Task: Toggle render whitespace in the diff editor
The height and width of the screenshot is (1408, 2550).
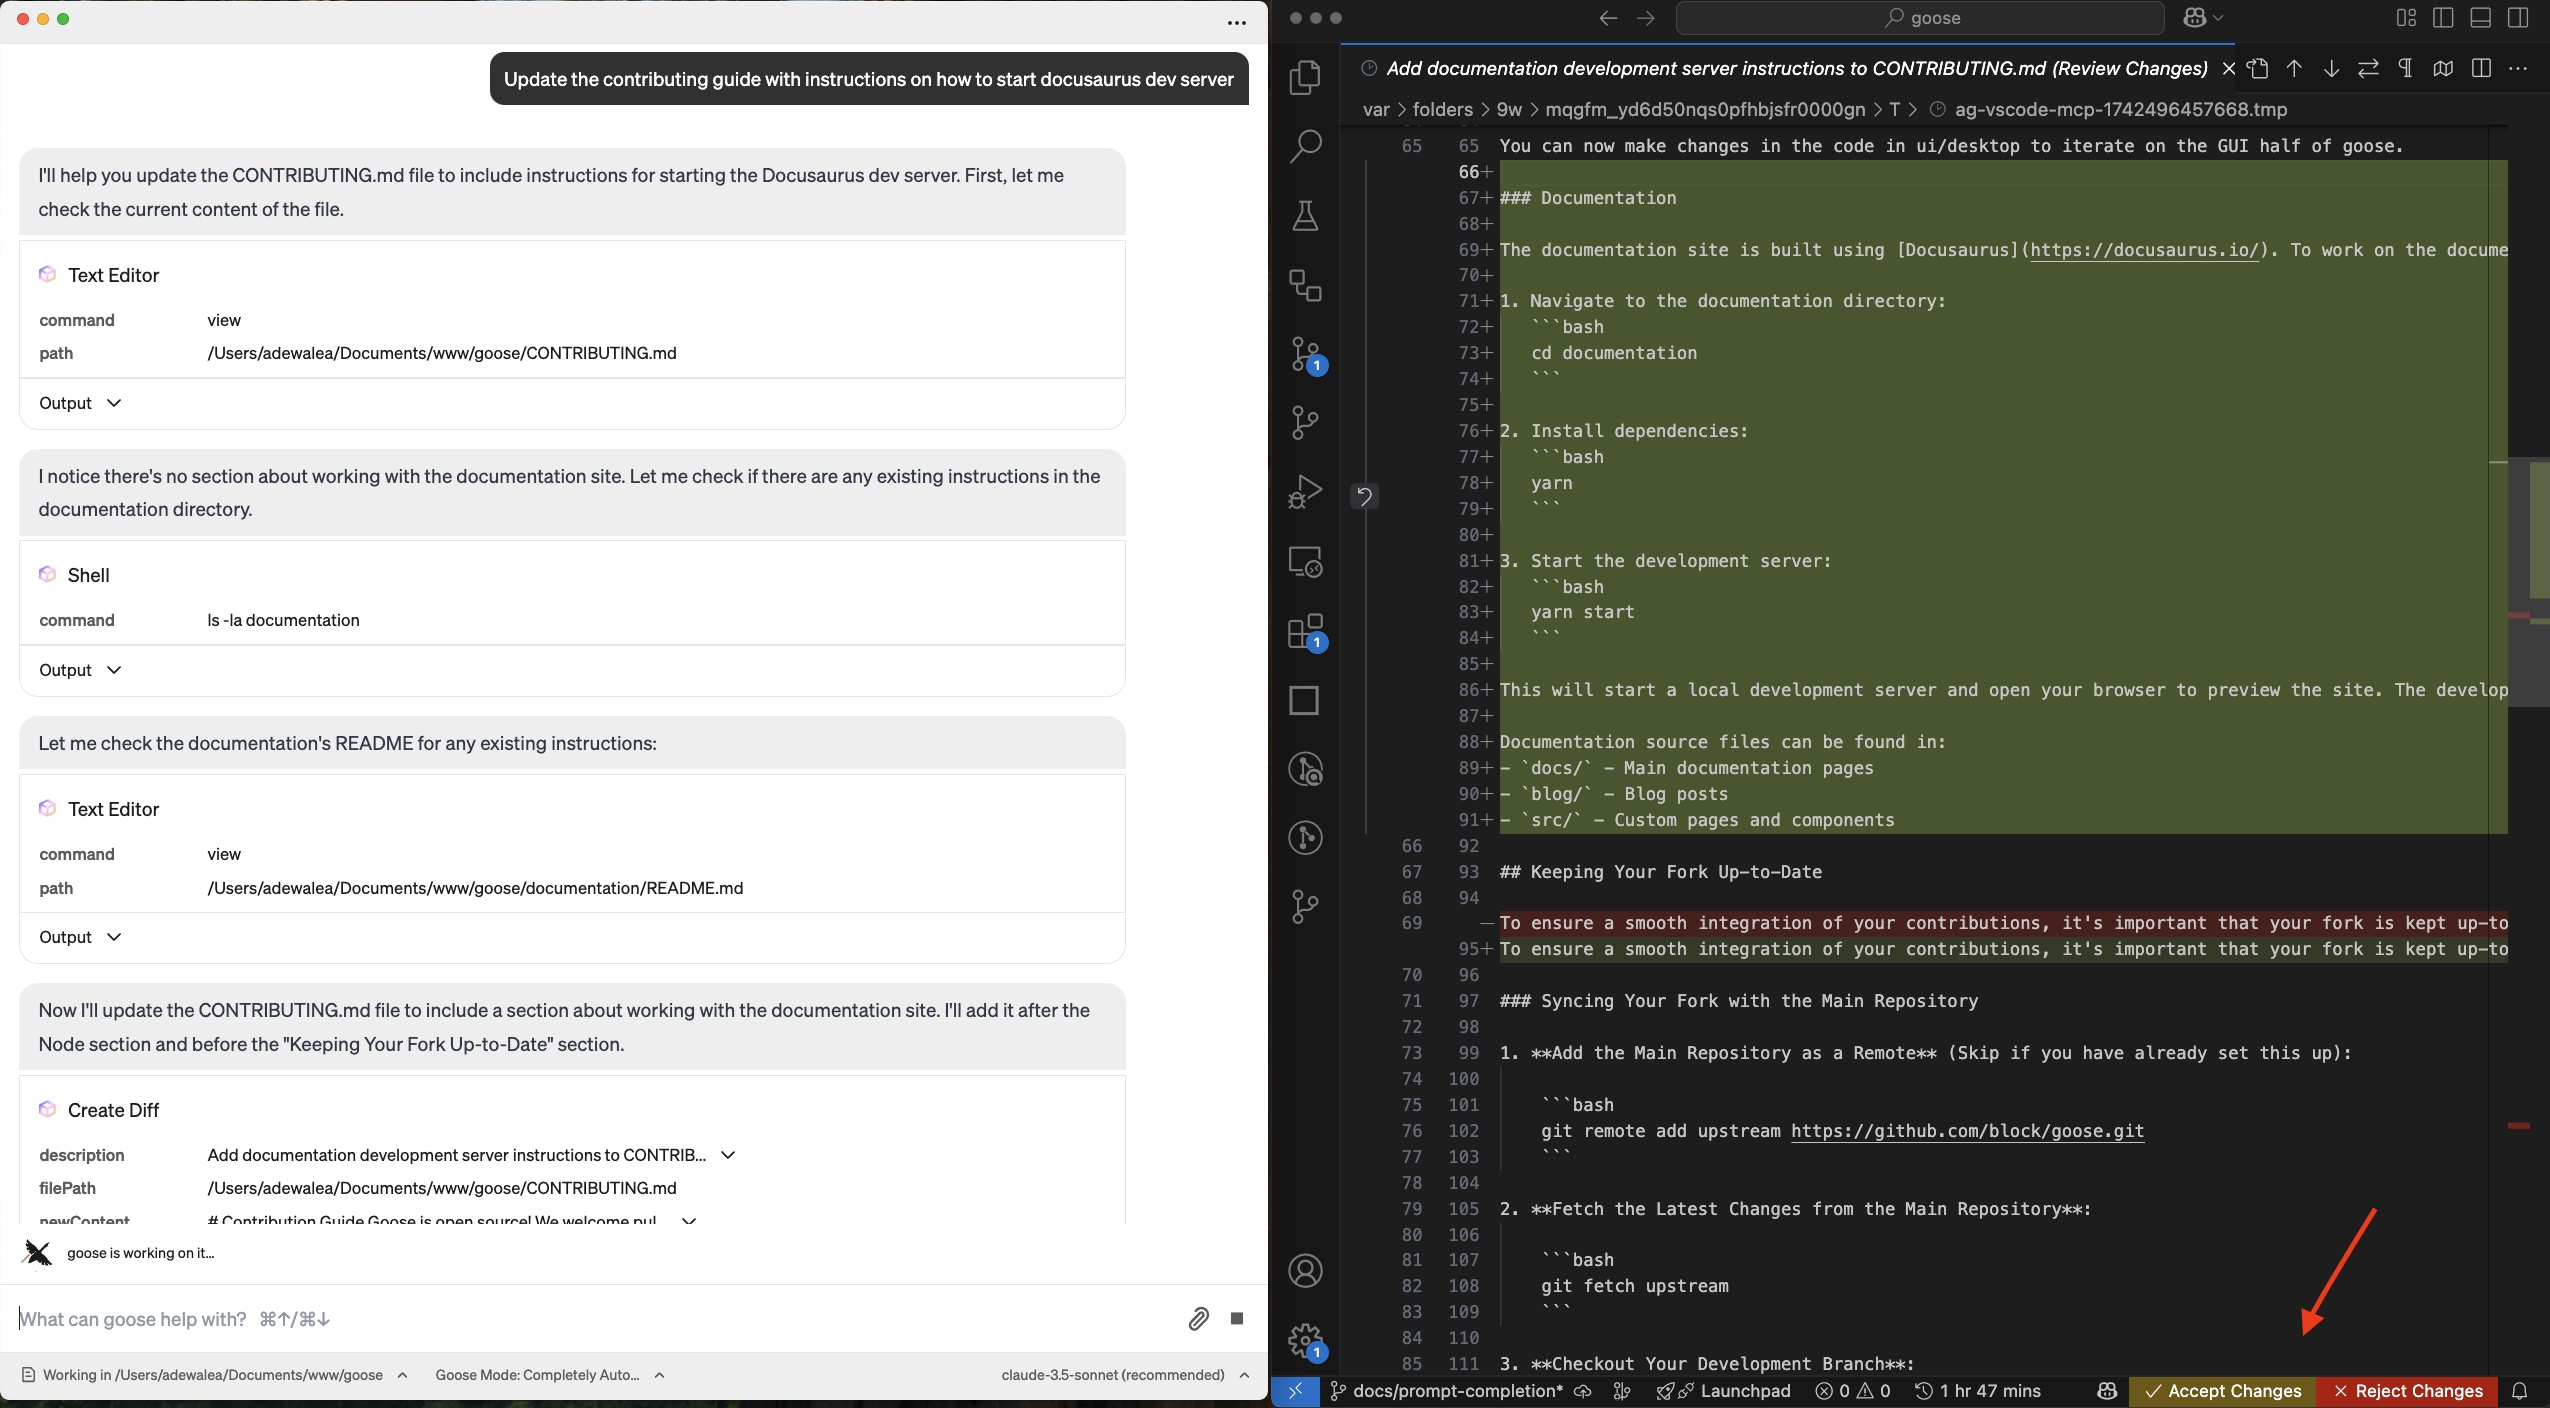Action: 2405,68
